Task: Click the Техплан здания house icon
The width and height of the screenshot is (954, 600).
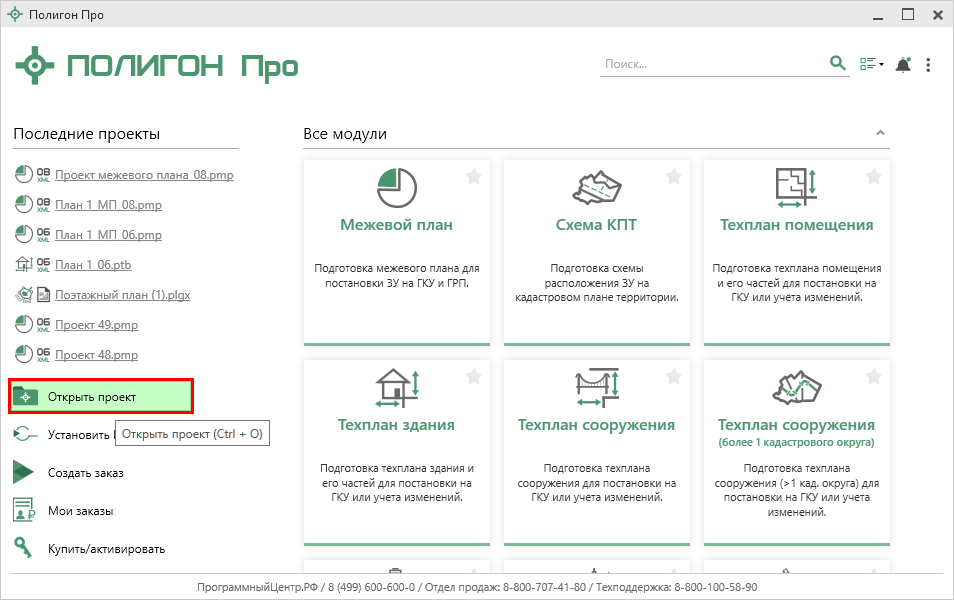Action: (x=397, y=388)
